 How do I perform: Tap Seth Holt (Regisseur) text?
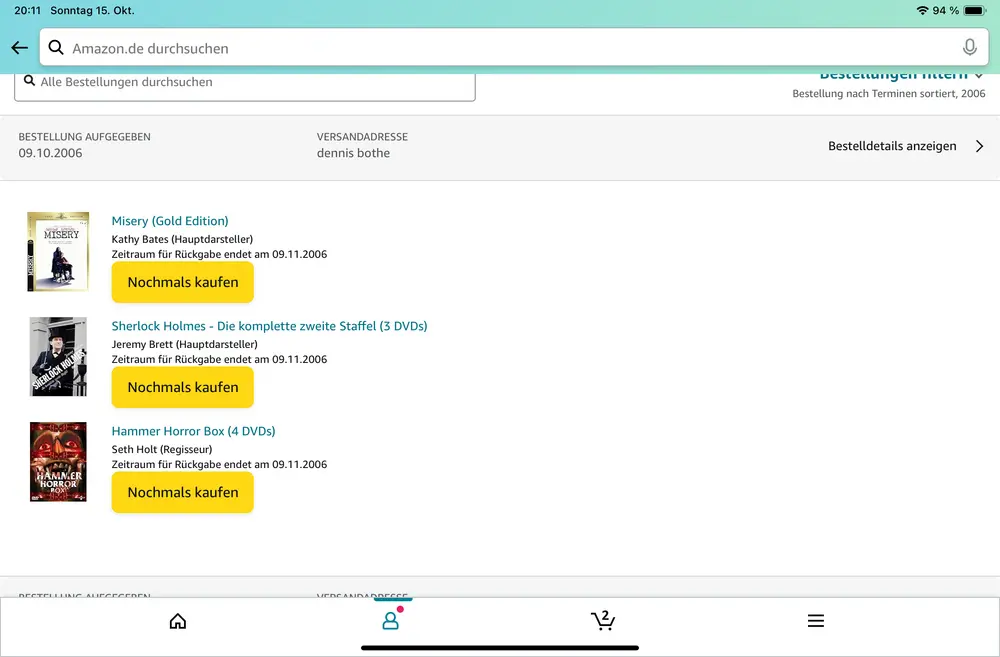tap(162, 450)
